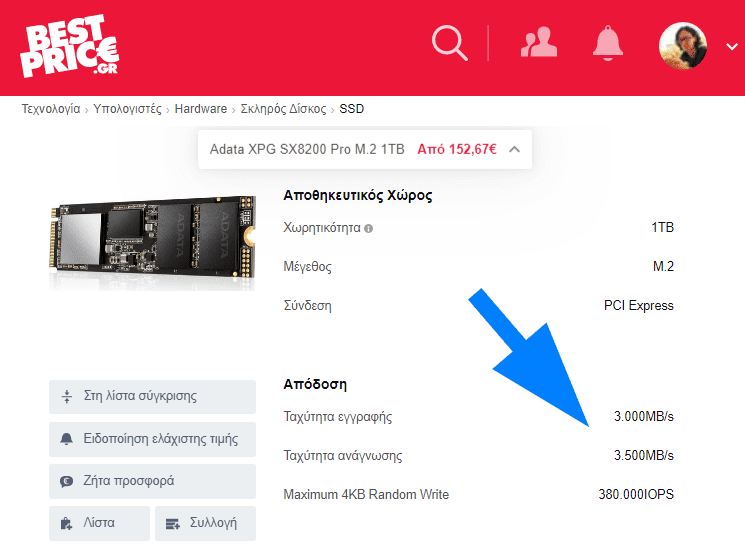Click the Χωρητικότητα label

pyautogui.click(x=322, y=228)
